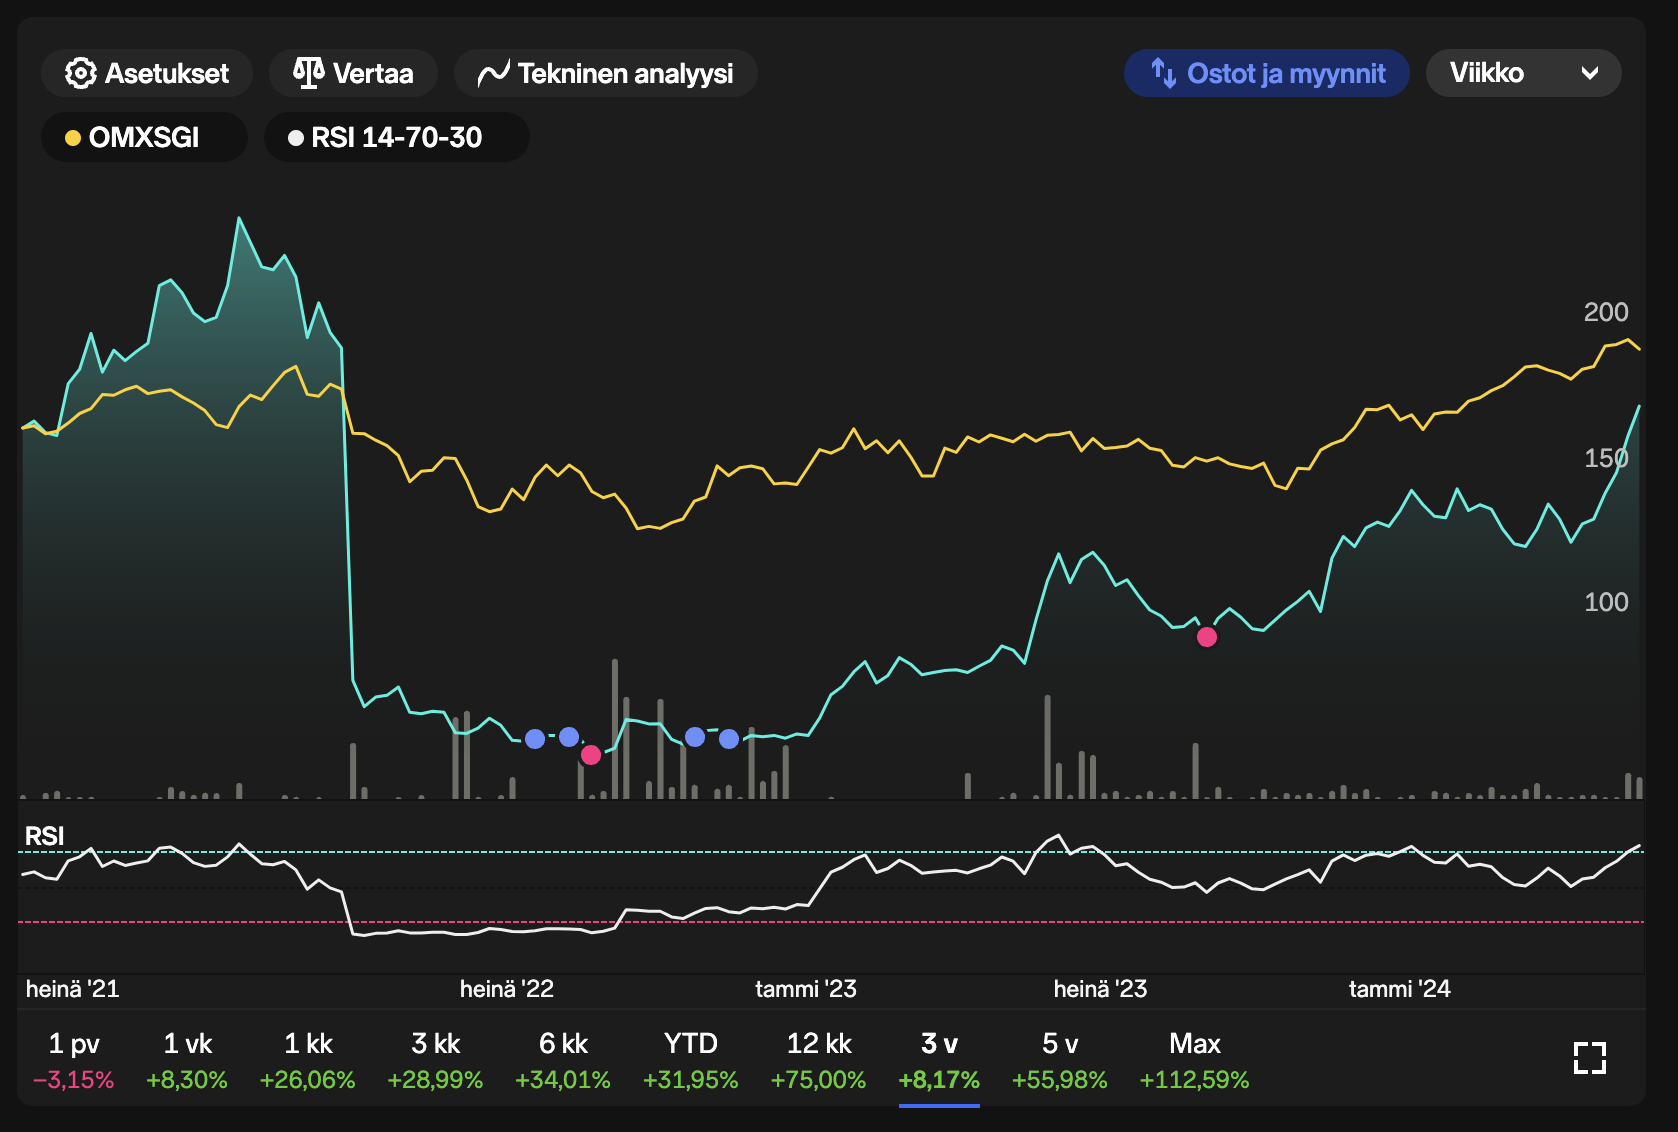Click the chevron arrow beside Viikko
Screen dimensions: 1678x1132
coord(1589,73)
